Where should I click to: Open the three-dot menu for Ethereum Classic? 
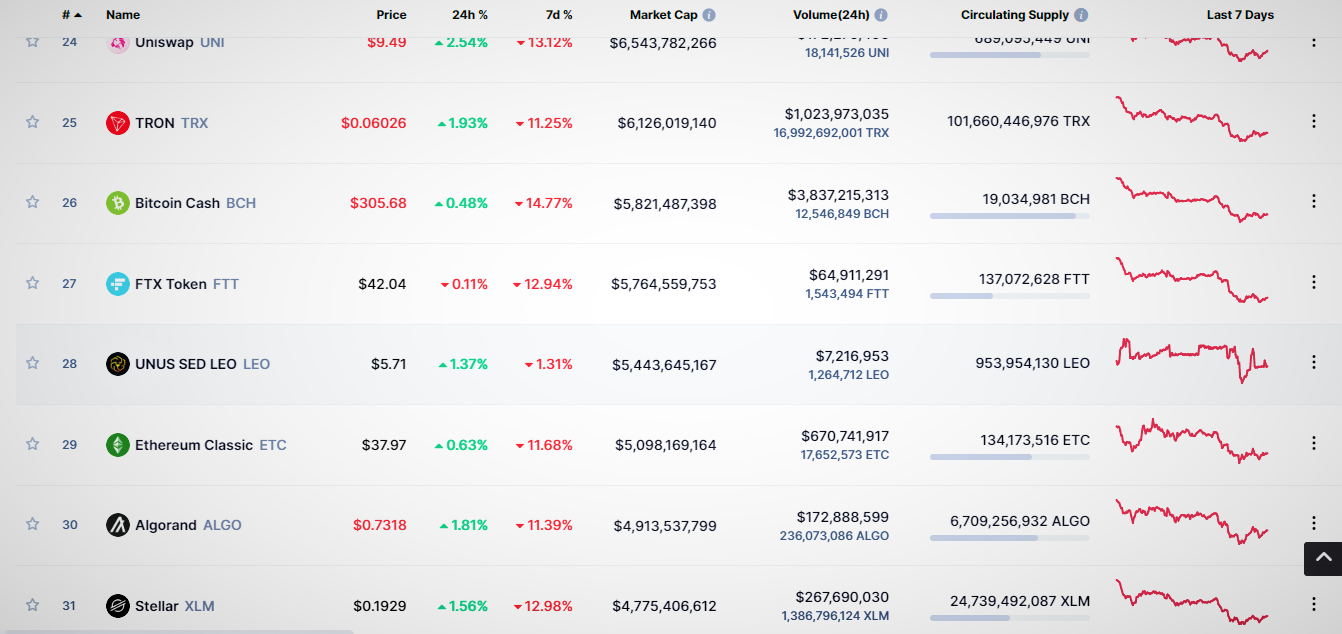coord(1314,444)
